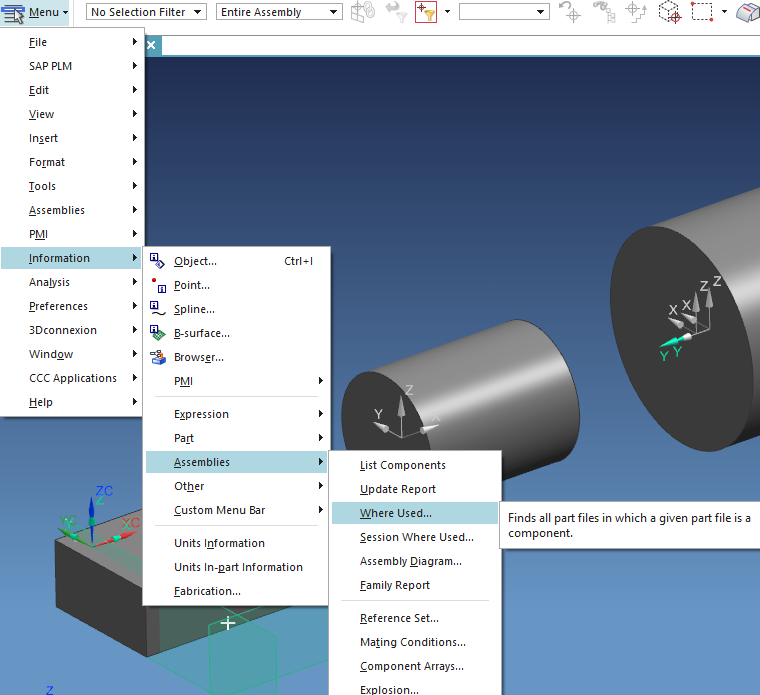Click the funnel selection filter icon
Viewport: 760px width, 695px height.
pyautogui.click(x=425, y=12)
